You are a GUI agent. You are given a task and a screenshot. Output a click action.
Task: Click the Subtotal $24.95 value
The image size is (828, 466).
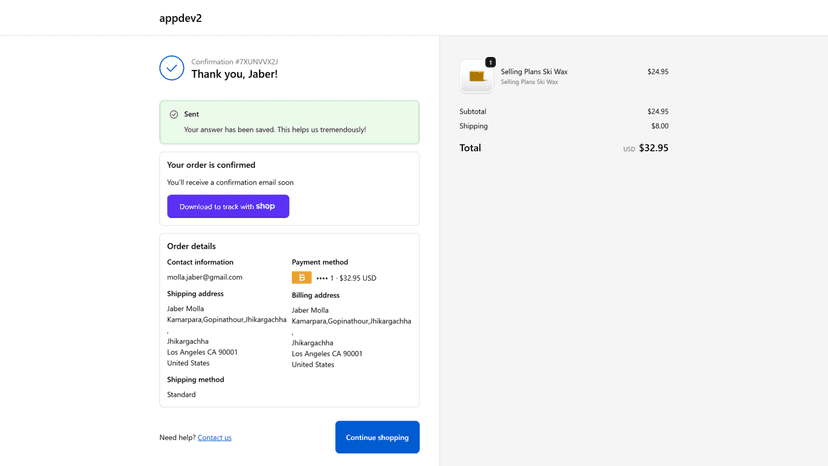point(657,111)
